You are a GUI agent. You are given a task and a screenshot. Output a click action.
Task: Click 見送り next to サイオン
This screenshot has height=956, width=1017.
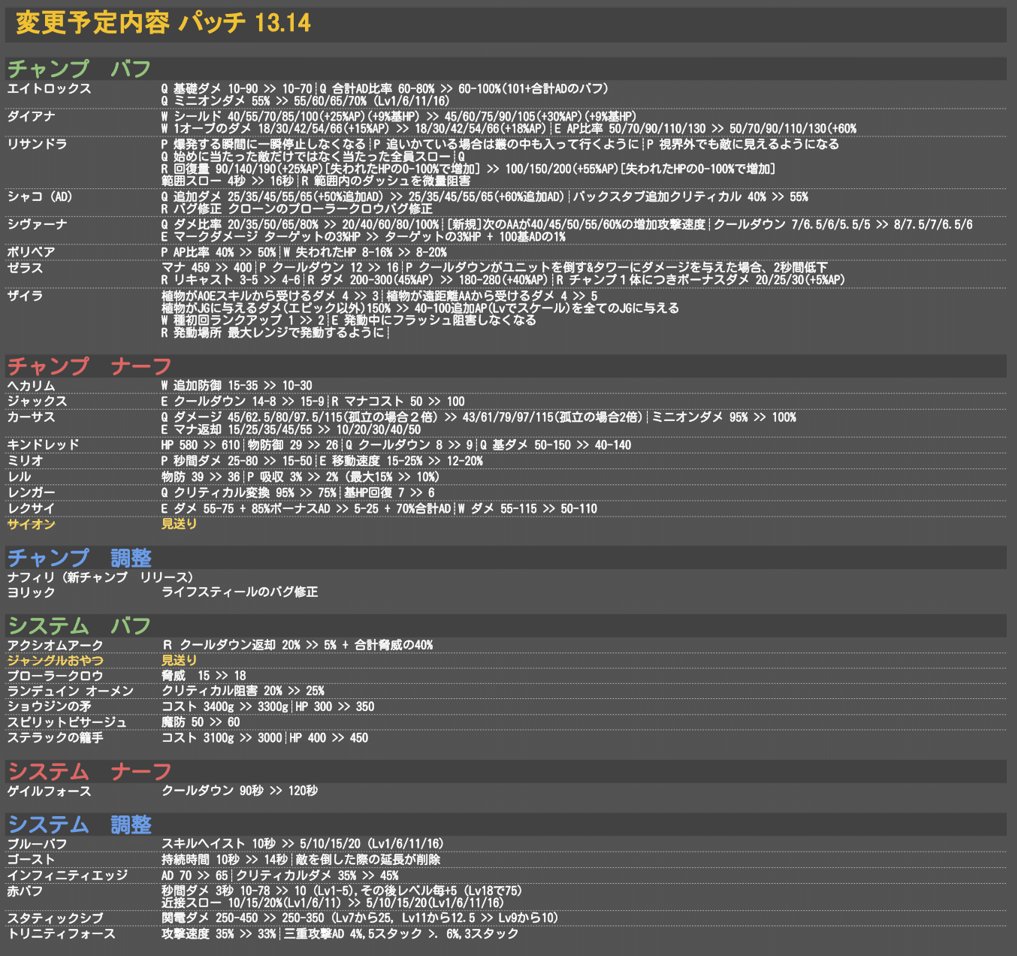point(179,523)
